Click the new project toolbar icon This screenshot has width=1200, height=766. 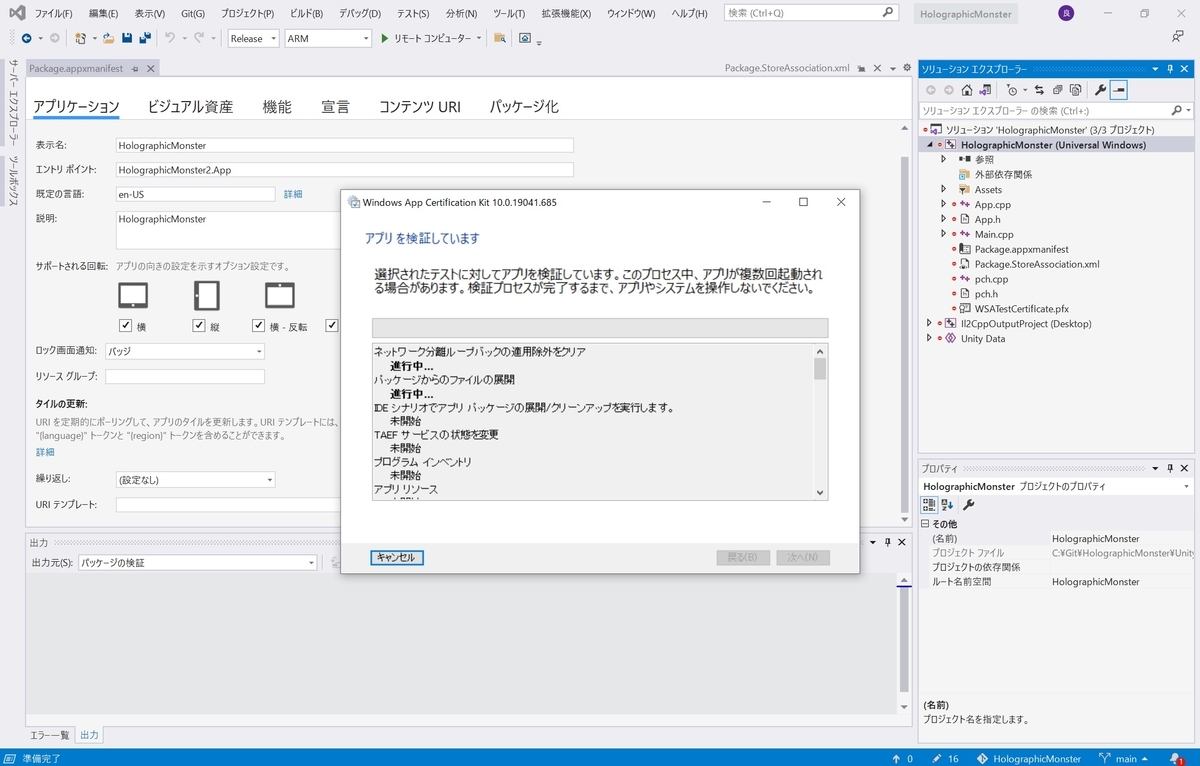pyautogui.click(x=81, y=38)
